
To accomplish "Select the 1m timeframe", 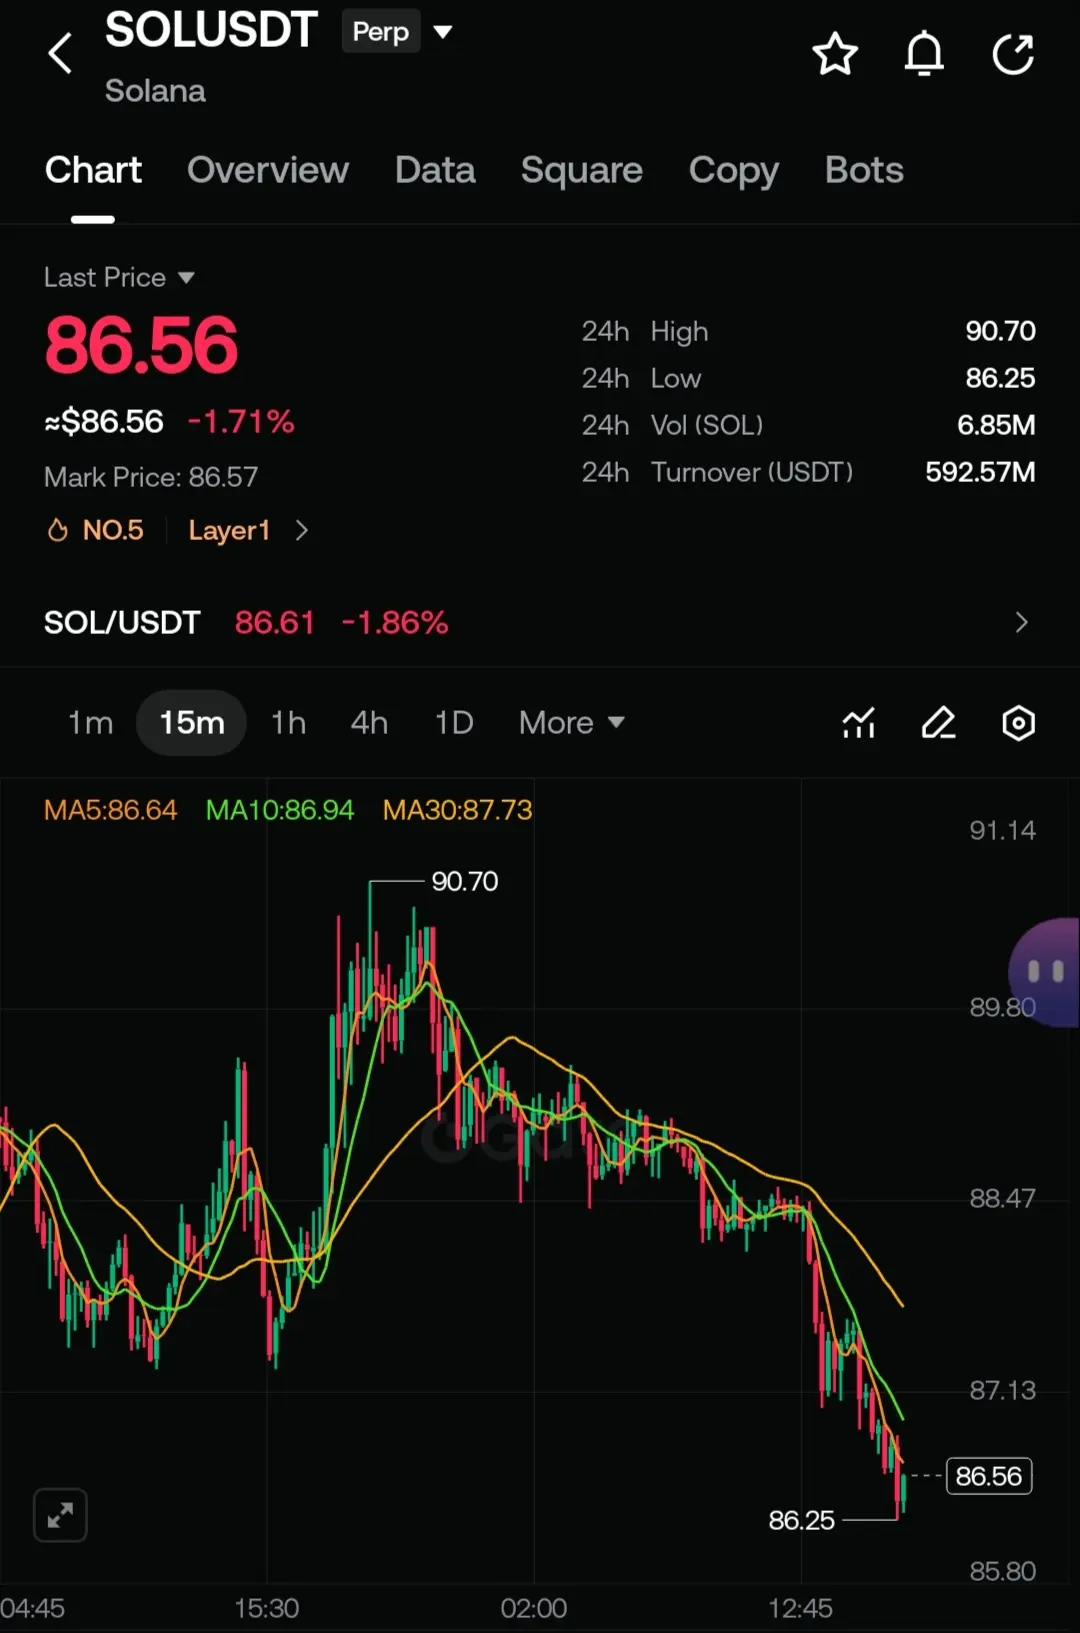I will pyautogui.click(x=90, y=722).
